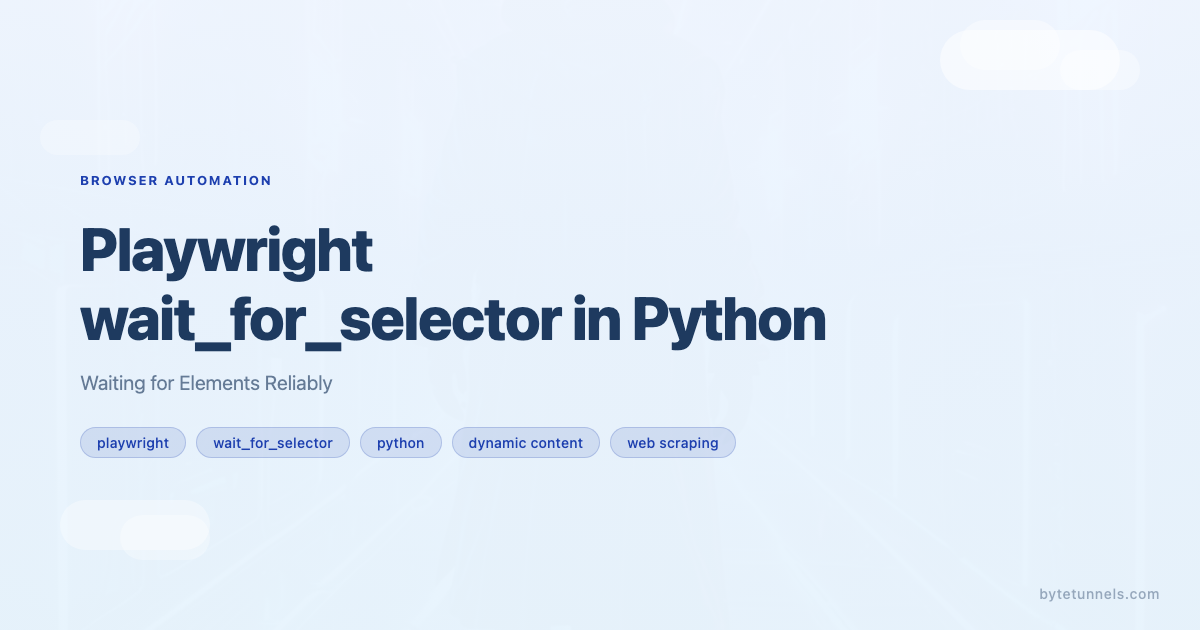Click the large Playwright heading word
1200x630 pixels.
pos(227,251)
